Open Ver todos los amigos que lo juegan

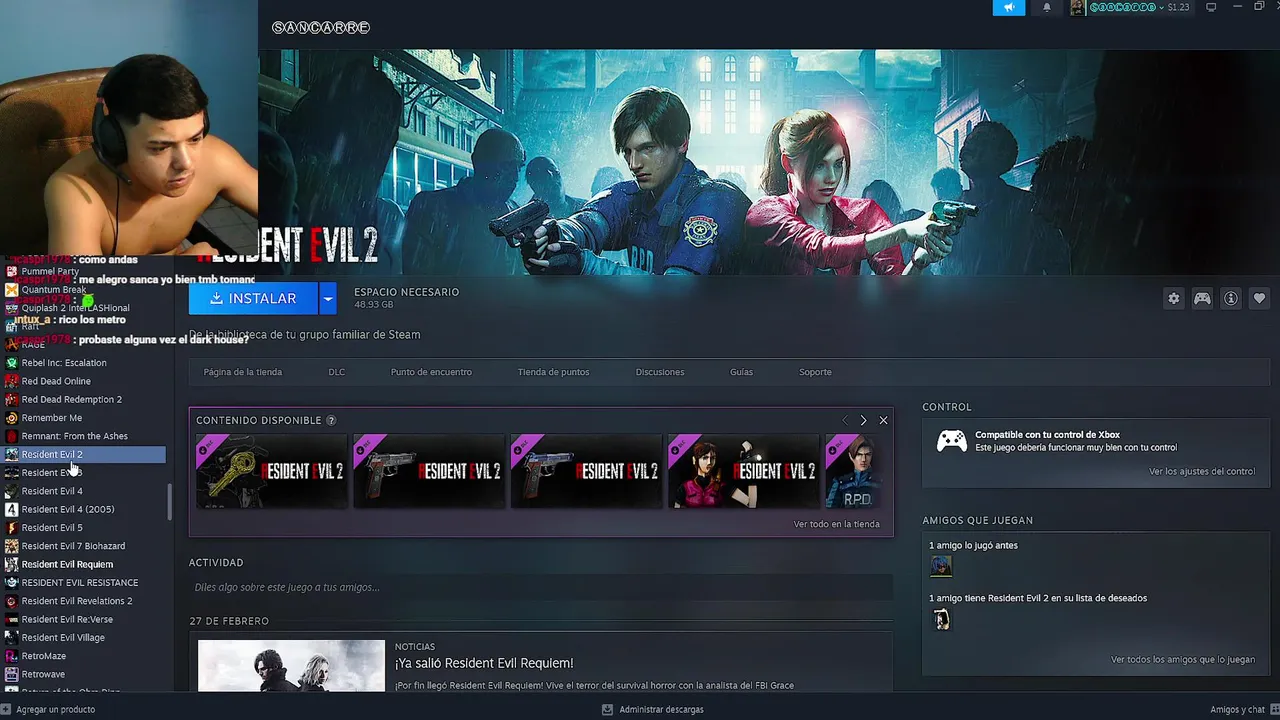pos(1183,660)
